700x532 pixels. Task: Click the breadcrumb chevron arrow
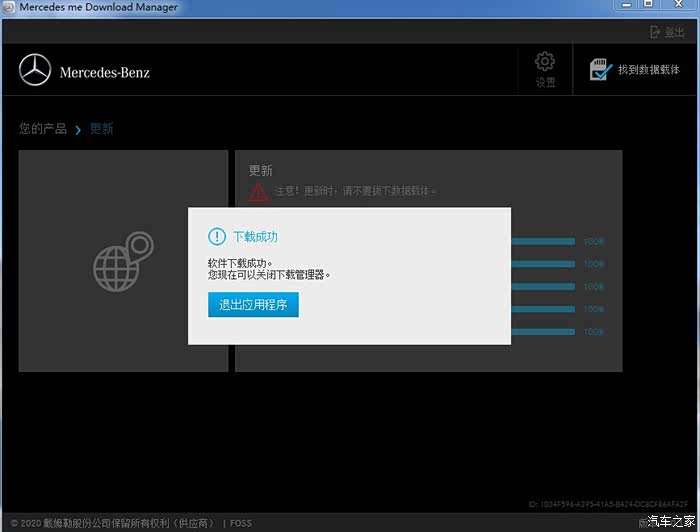coord(78,130)
